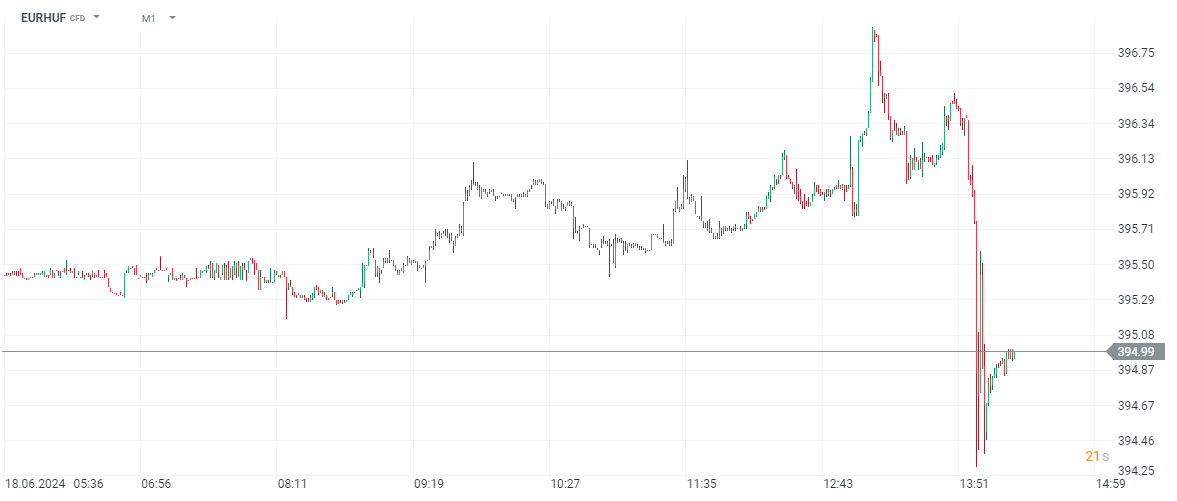Click the 14:59 time axis label
Viewport: 1177px width, 501px height.
coord(1111,484)
